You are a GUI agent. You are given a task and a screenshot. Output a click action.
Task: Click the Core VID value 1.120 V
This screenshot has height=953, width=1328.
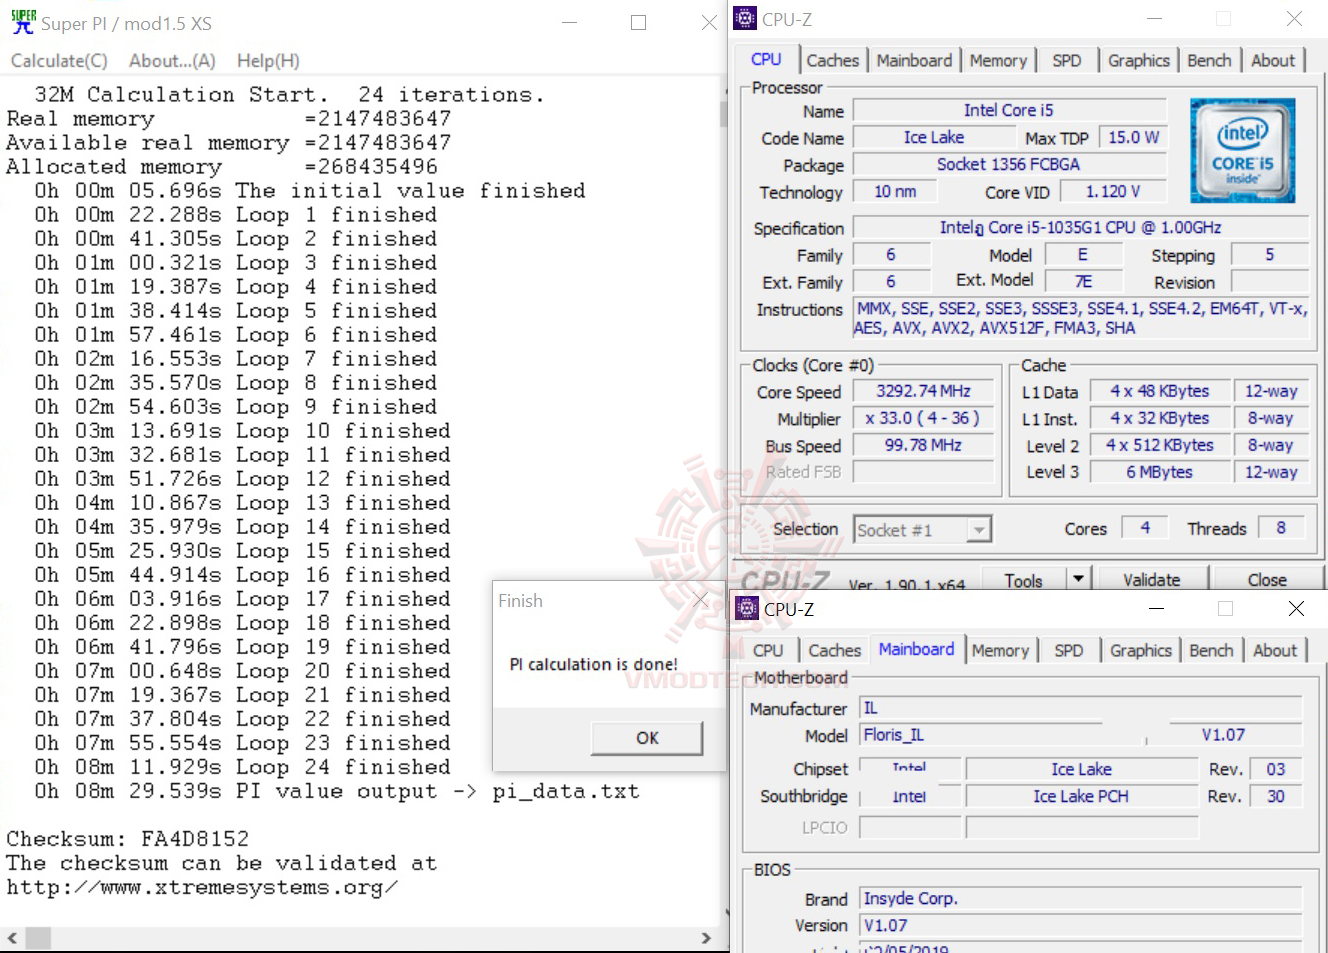1113,191
